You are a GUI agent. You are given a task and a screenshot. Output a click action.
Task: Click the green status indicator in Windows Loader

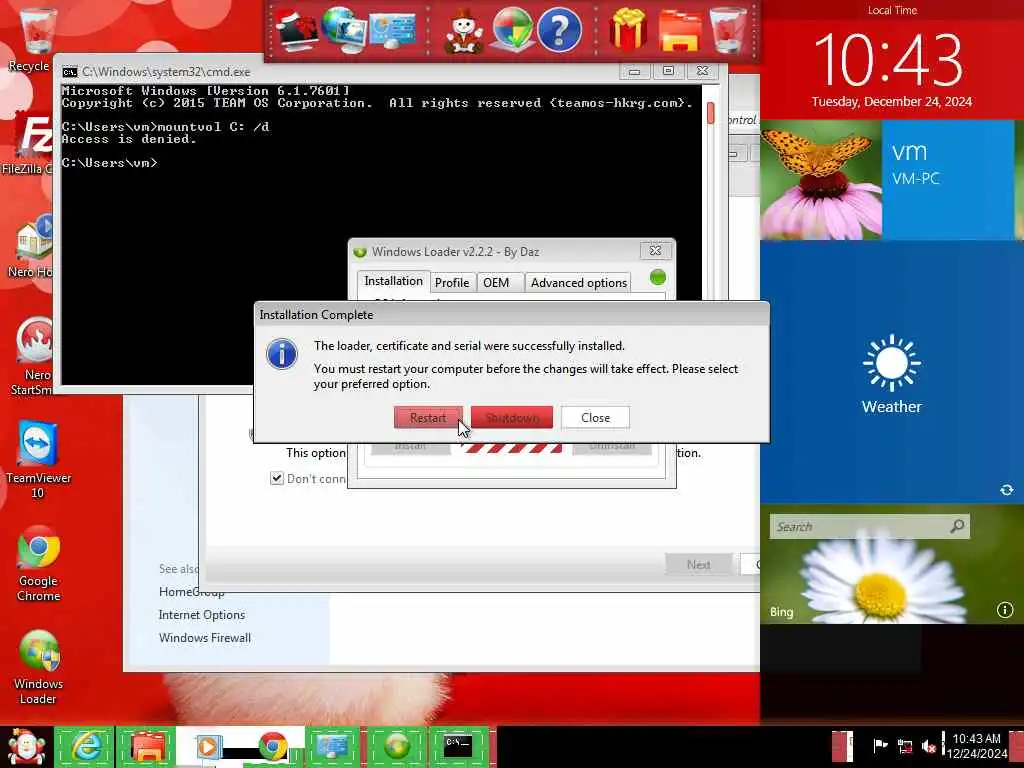click(658, 278)
